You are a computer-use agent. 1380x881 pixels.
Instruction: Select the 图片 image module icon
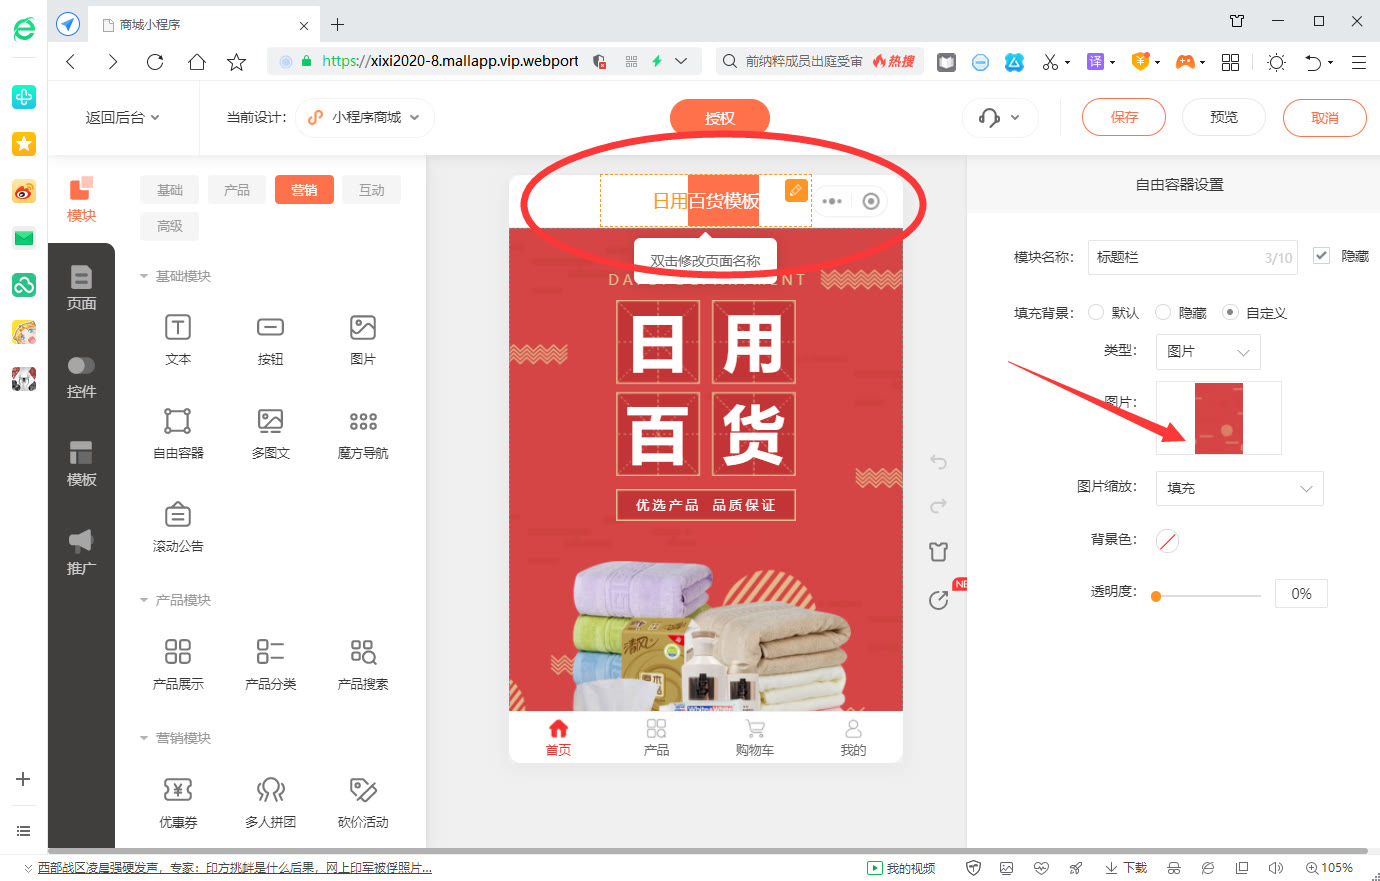coord(362,340)
